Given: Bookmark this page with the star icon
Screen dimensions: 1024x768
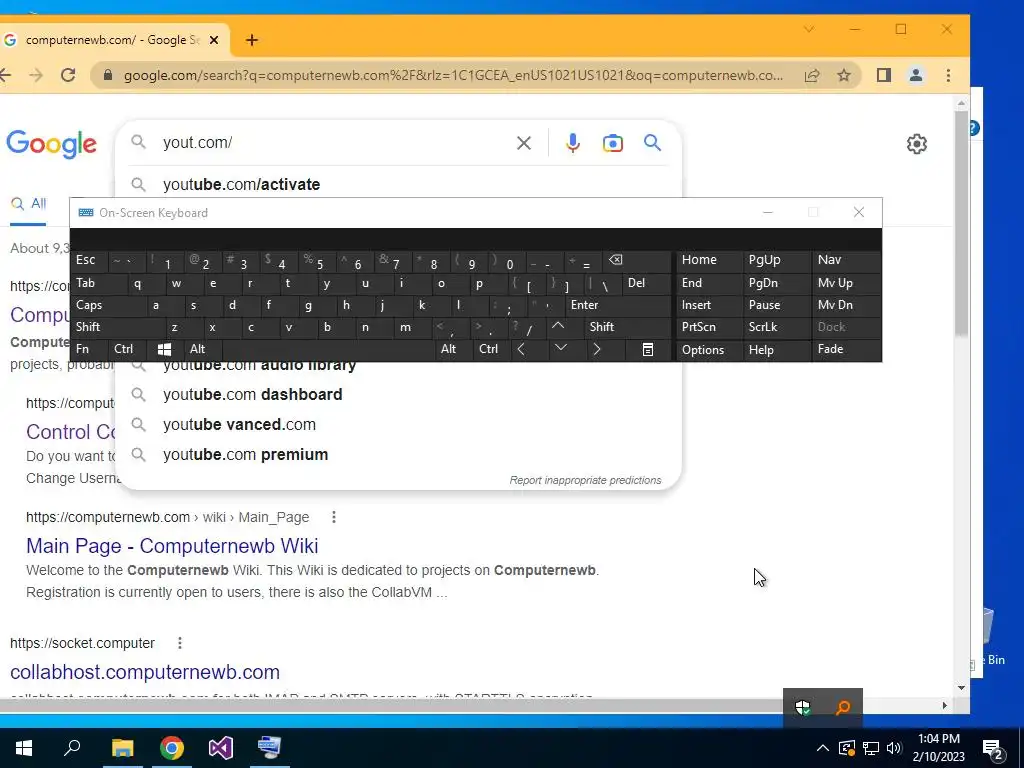Looking at the screenshot, I should click(x=844, y=75).
